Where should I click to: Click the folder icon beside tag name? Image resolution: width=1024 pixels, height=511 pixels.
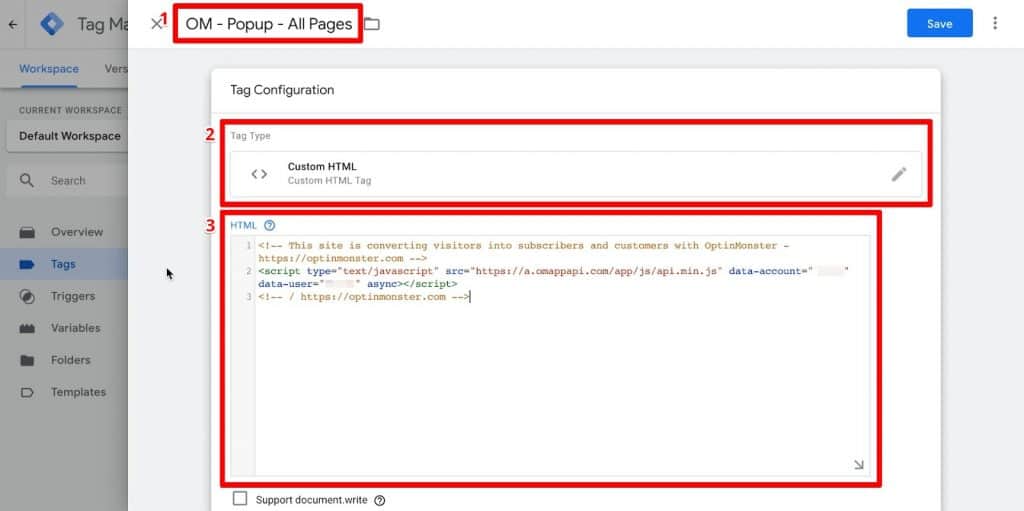(x=372, y=24)
